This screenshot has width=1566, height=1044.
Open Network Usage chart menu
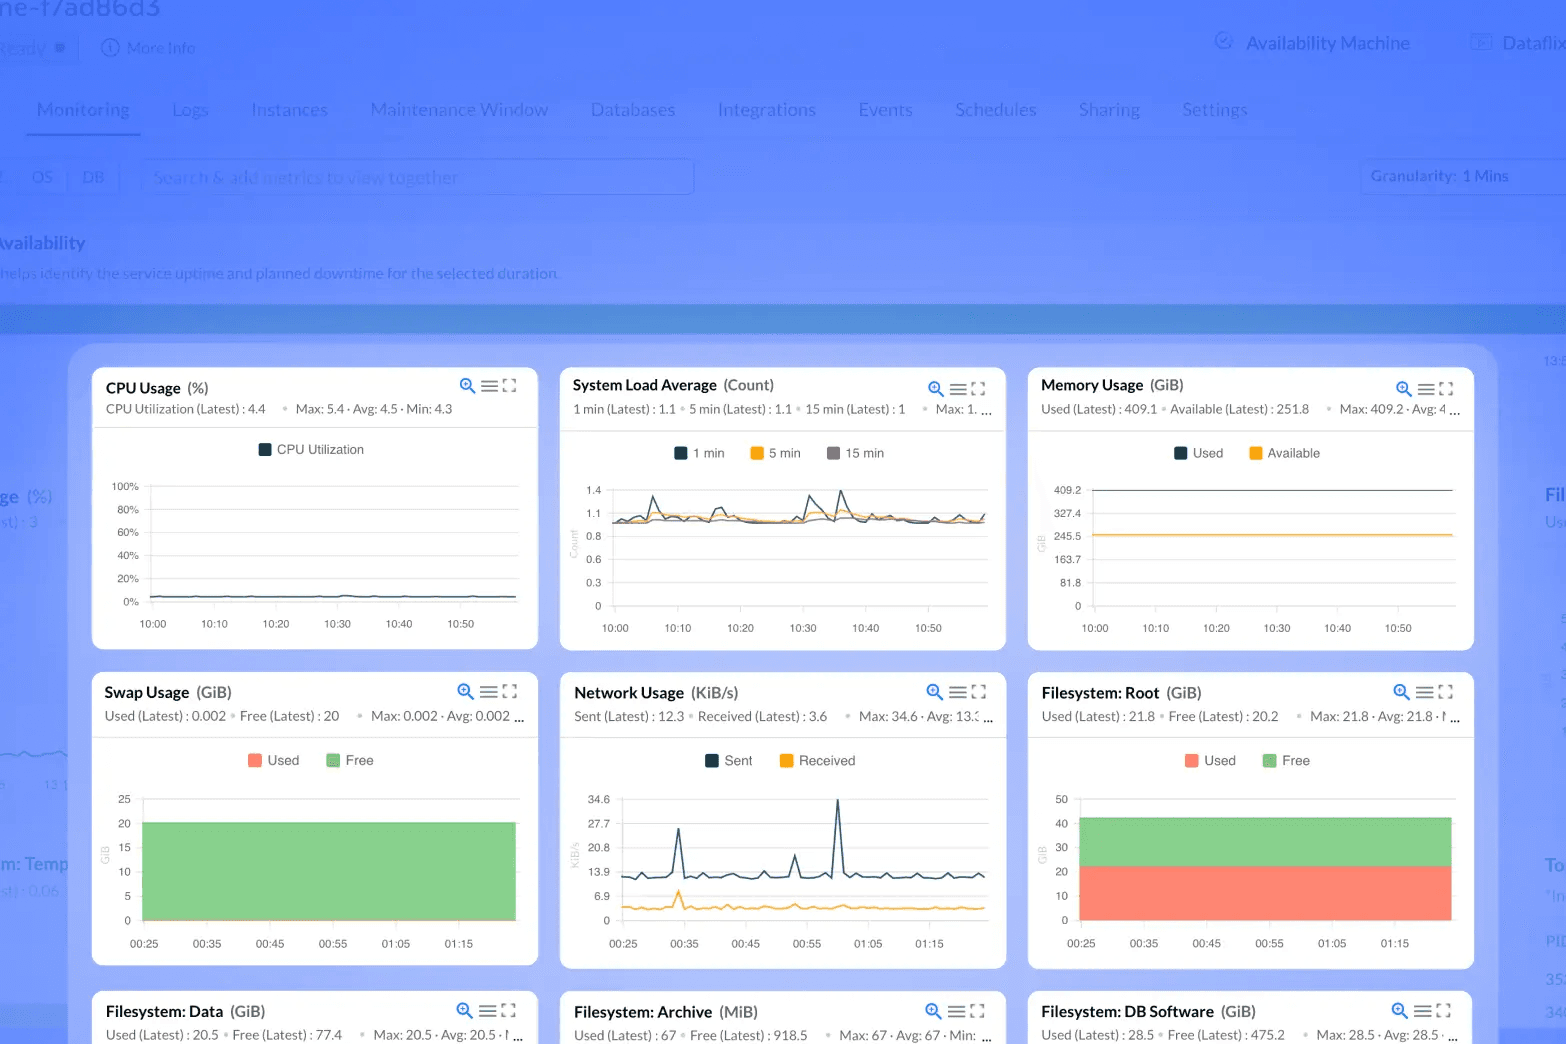tap(957, 692)
